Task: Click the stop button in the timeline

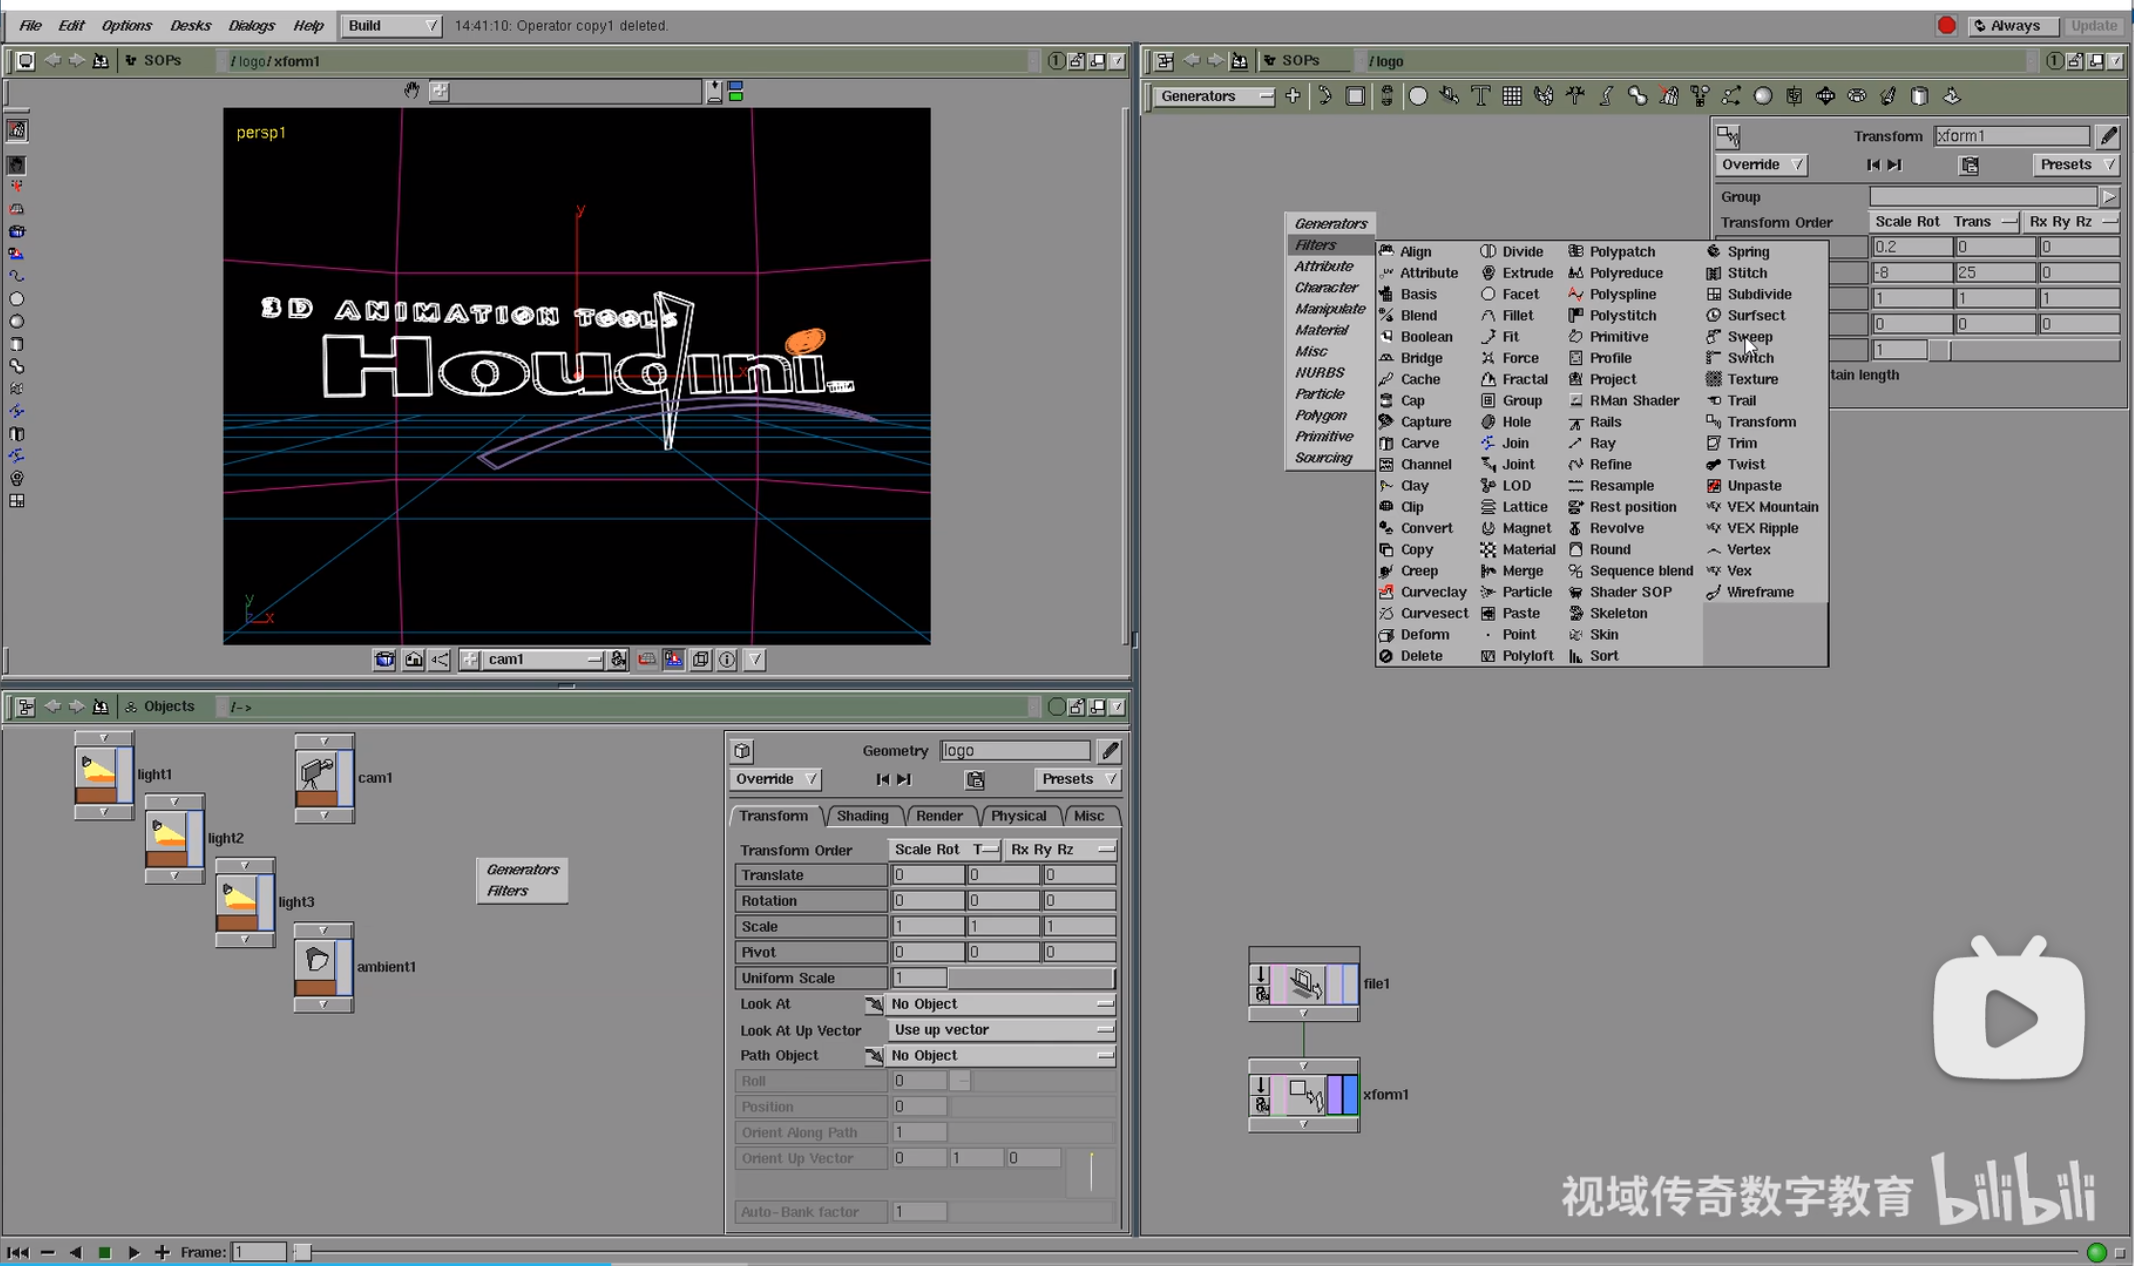Action: (x=104, y=1252)
